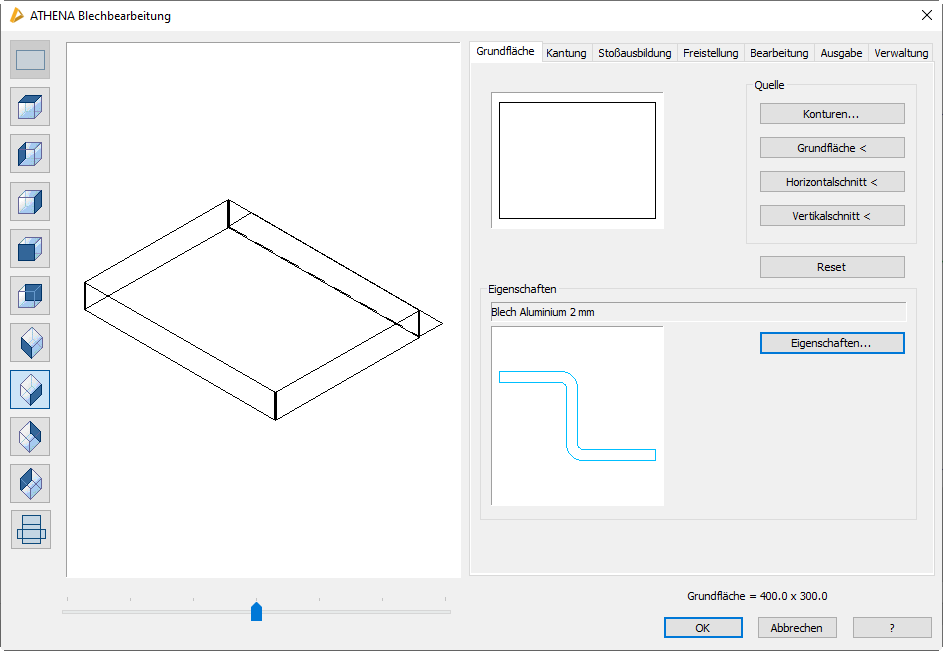
Task: Switch to the Kantung tab
Action: click(x=566, y=53)
